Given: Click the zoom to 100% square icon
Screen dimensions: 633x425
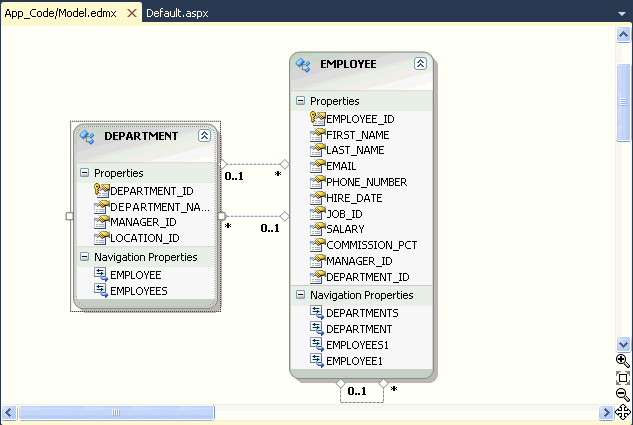Looking at the screenshot, I should click(623, 378).
